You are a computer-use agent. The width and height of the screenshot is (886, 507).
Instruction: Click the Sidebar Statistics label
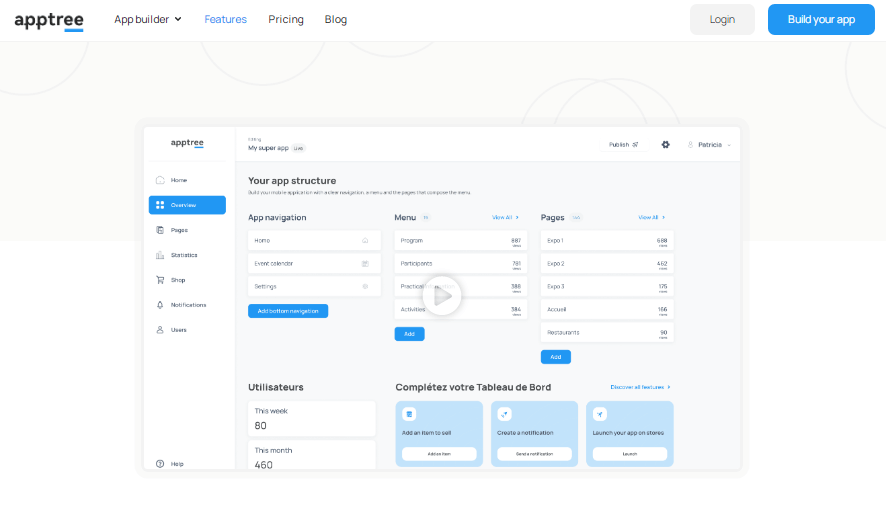[184, 255]
